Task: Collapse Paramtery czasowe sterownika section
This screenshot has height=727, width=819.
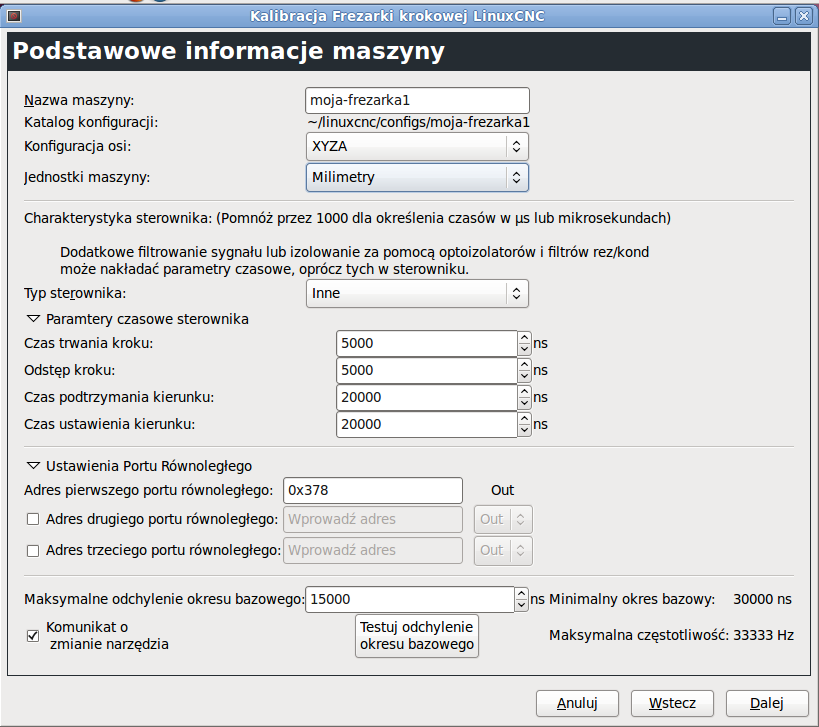Action: (33, 319)
